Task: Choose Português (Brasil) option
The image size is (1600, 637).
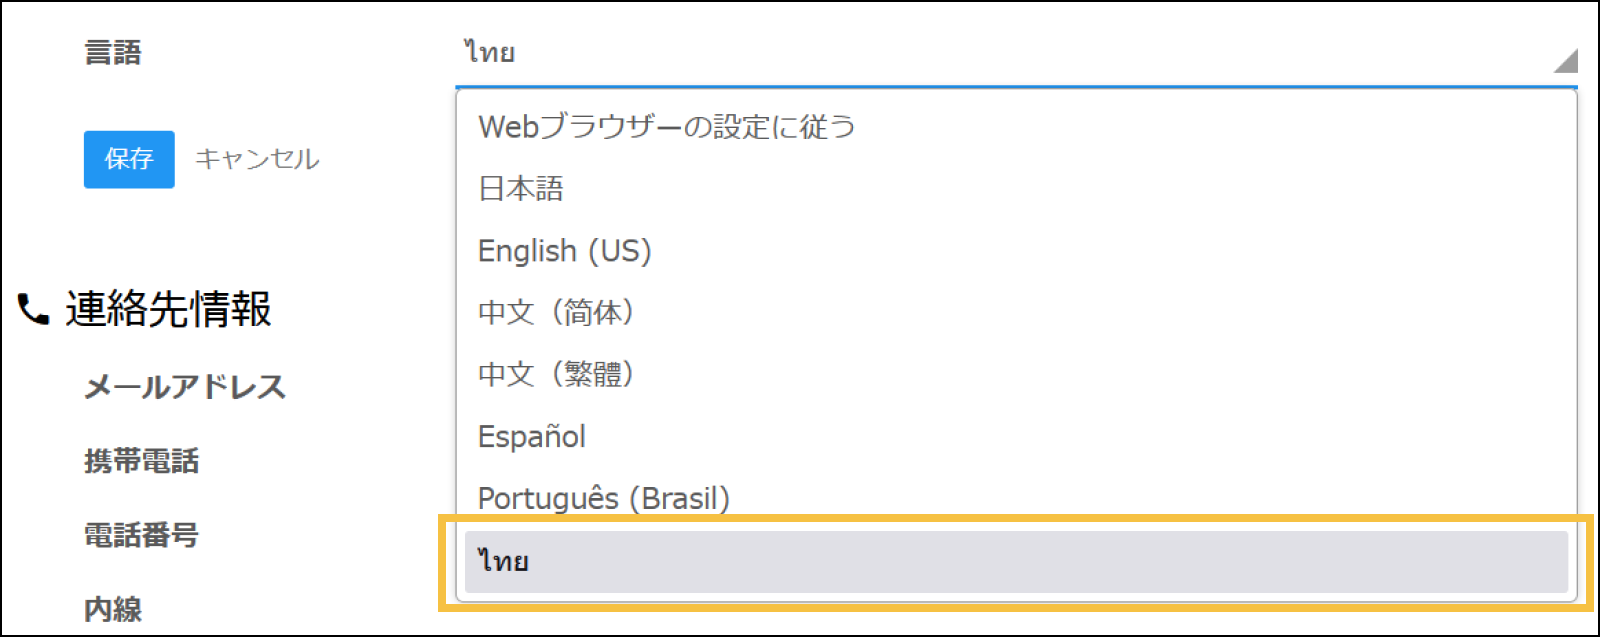Action: tap(604, 498)
